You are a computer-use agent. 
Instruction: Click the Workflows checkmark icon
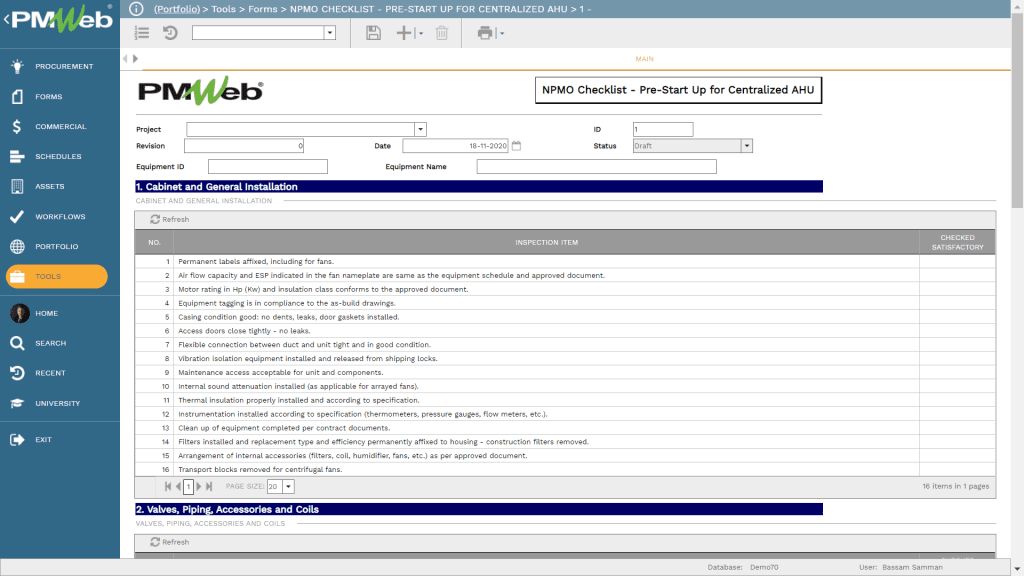tap(17, 217)
